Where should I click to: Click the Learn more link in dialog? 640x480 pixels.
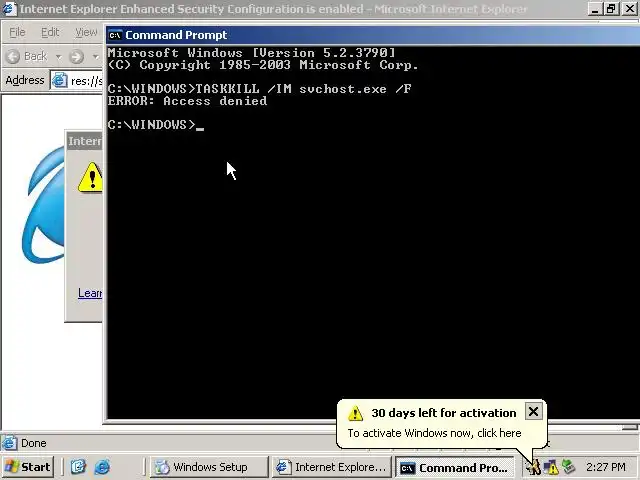tap(90, 293)
